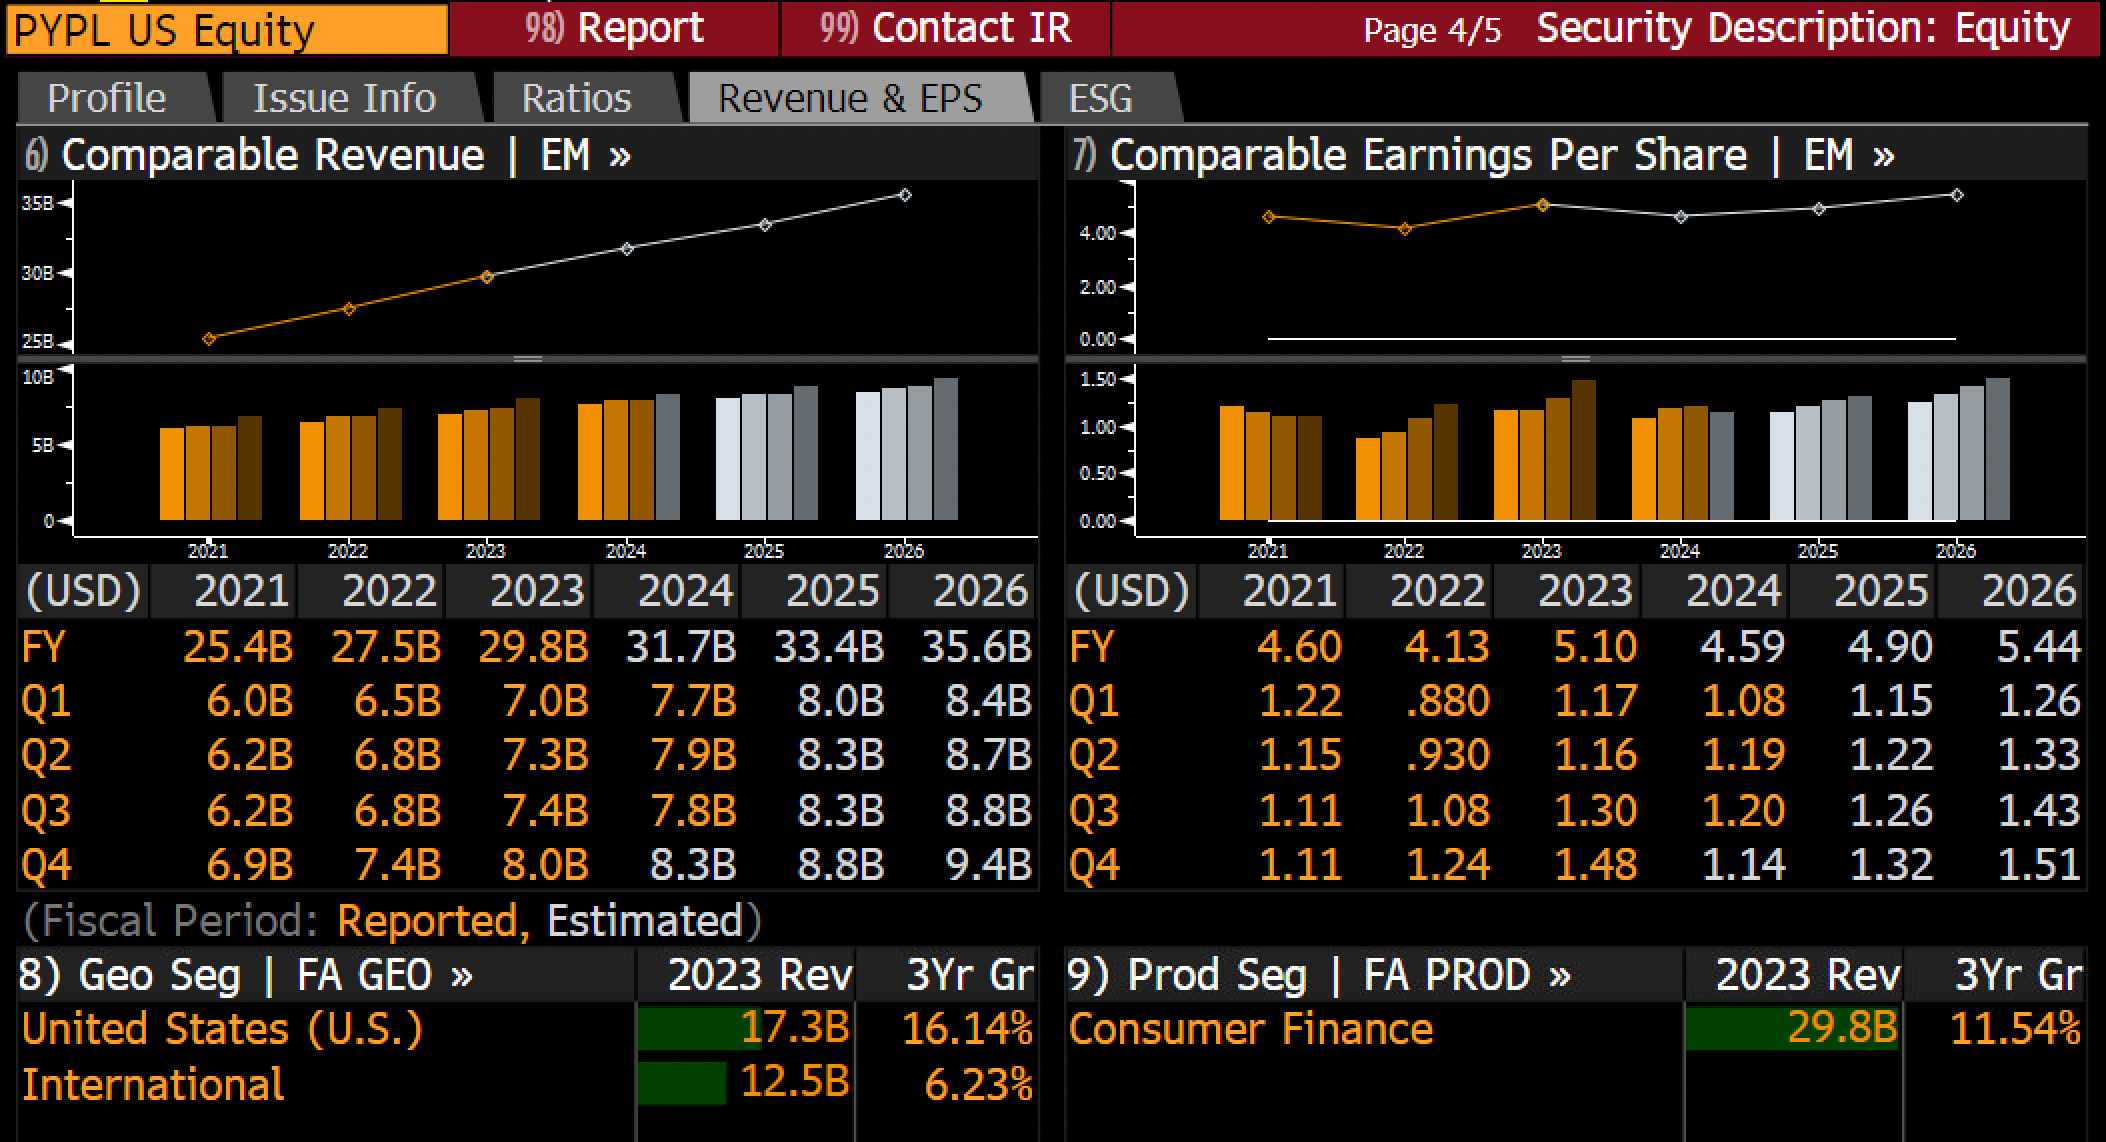The height and width of the screenshot is (1142, 2106).
Task: Select FY 2023 EPS value 5.10
Action: click(1596, 647)
